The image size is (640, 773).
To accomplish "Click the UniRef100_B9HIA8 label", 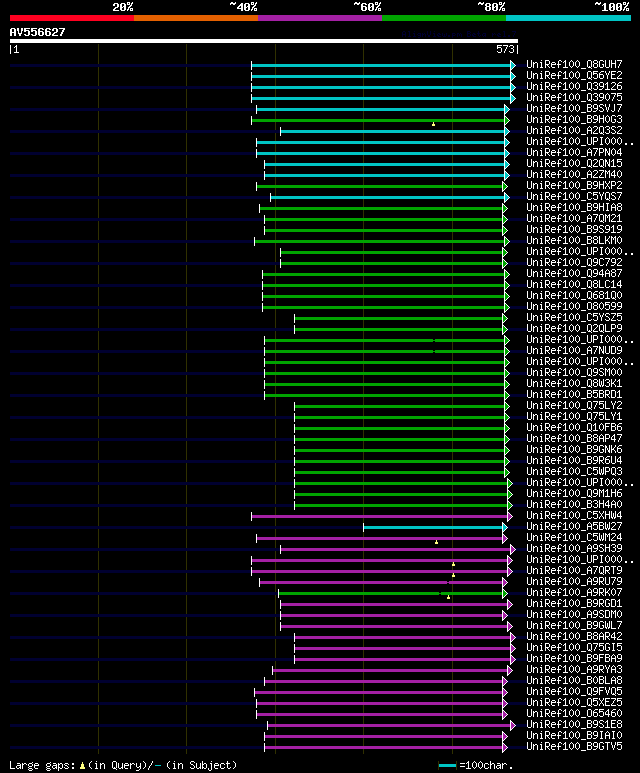I will [574, 208].
